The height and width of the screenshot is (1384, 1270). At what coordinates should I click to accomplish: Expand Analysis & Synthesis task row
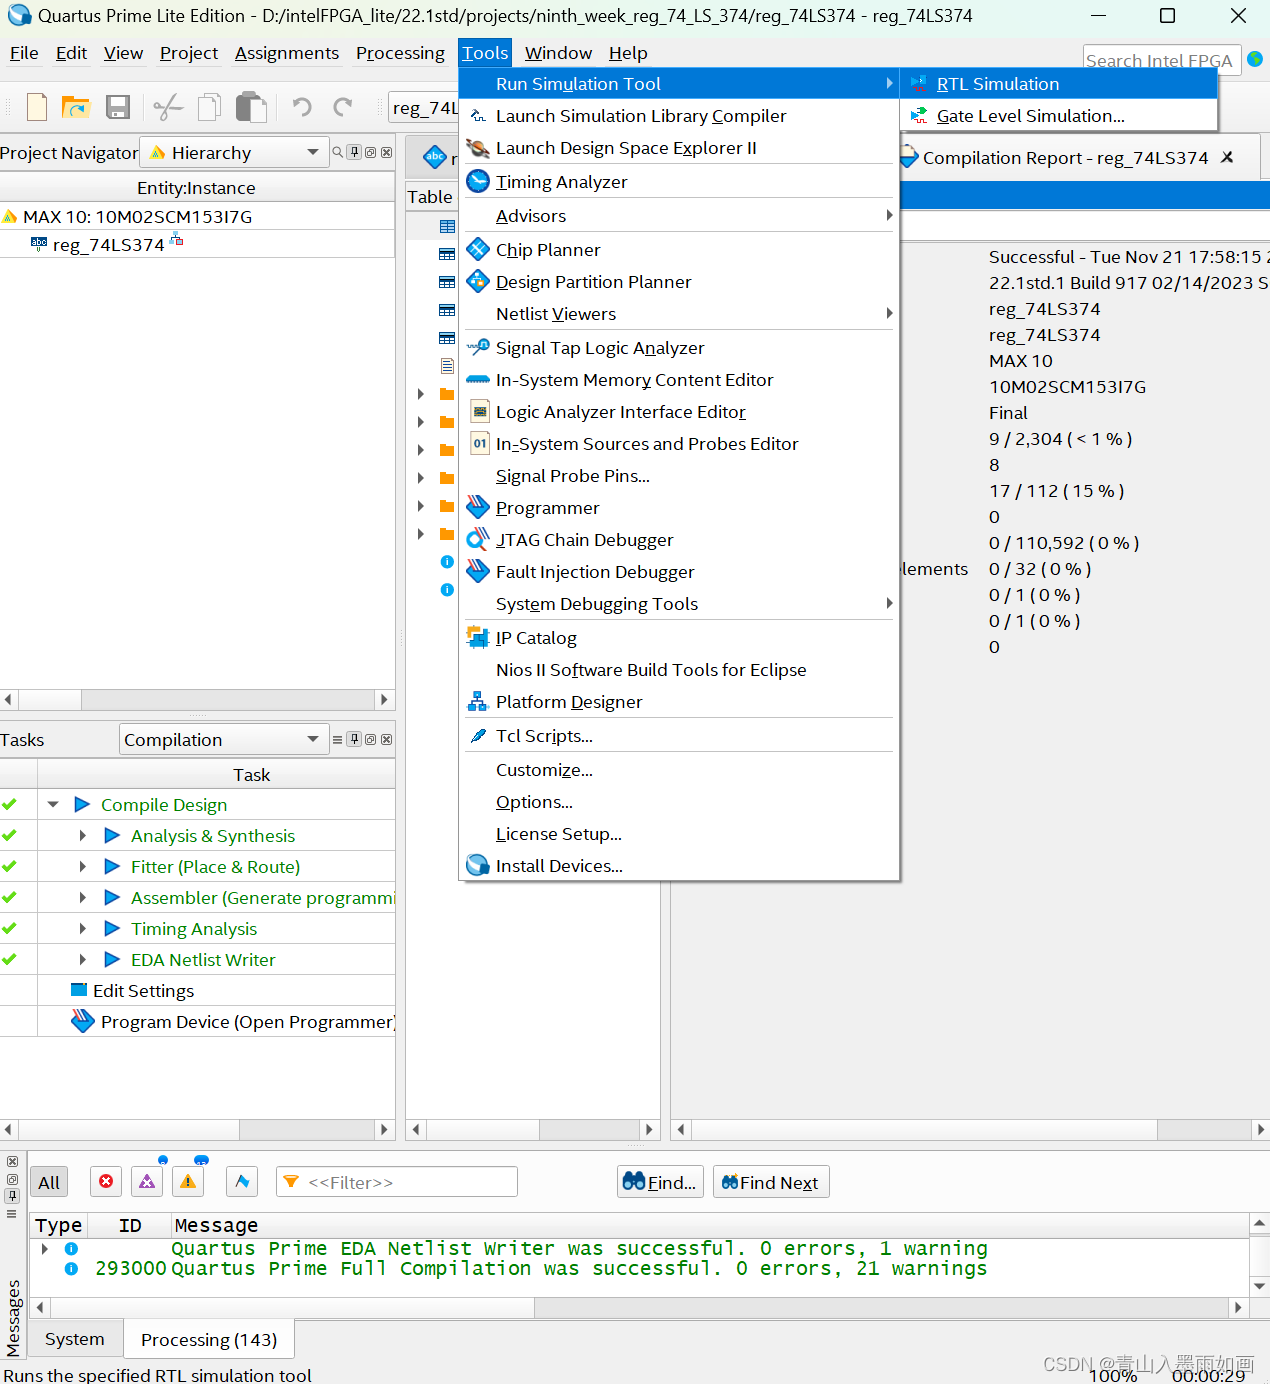tap(83, 836)
